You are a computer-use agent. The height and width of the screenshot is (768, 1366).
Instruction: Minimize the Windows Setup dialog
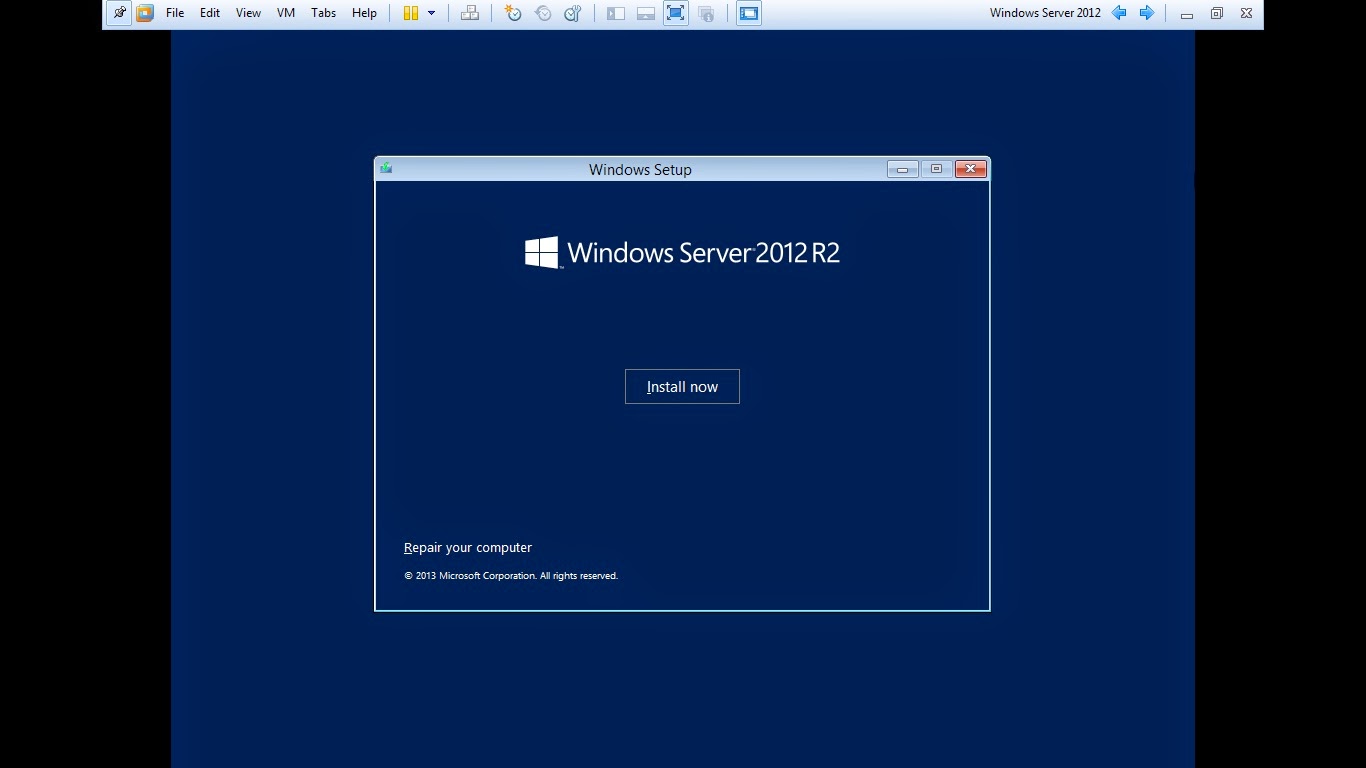(902, 169)
